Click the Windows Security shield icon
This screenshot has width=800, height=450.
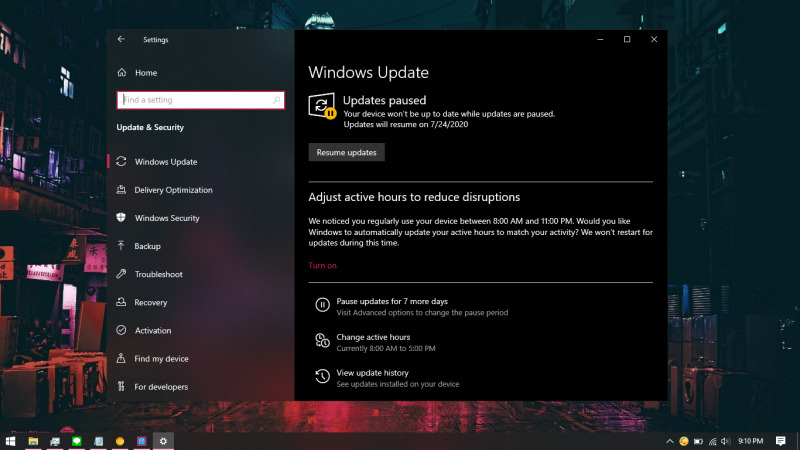(121, 217)
